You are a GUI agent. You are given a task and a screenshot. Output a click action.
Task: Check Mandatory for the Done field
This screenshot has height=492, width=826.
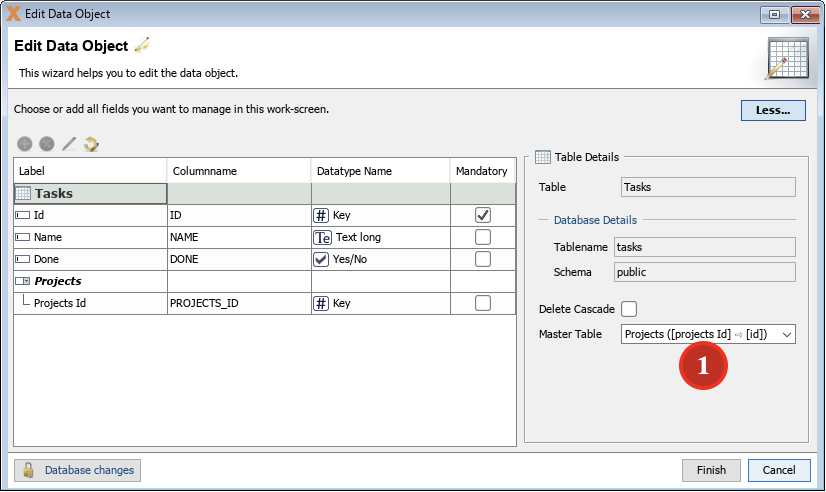(483, 259)
